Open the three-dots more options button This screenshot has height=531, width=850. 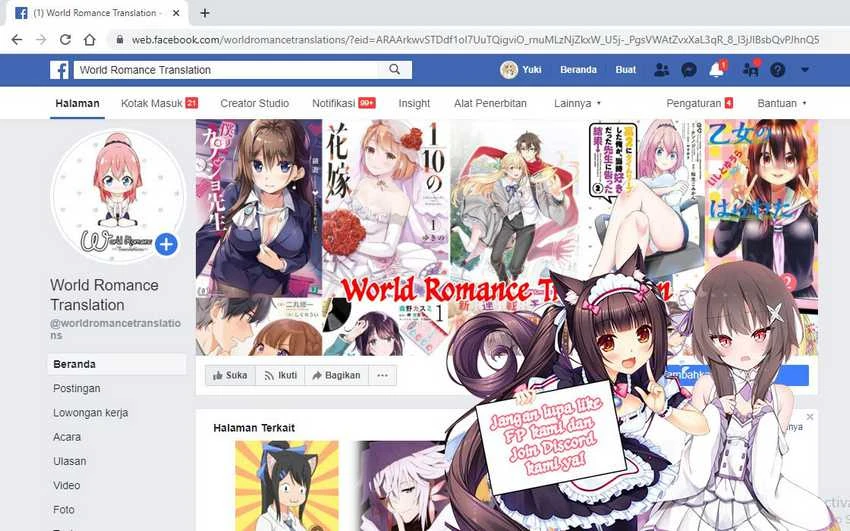click(x=383, y=375)
